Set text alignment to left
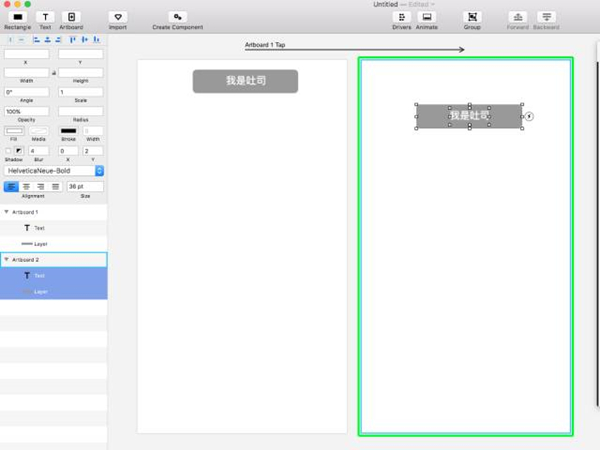The height and width of the screenshot is (450, 600). point(11,186)
